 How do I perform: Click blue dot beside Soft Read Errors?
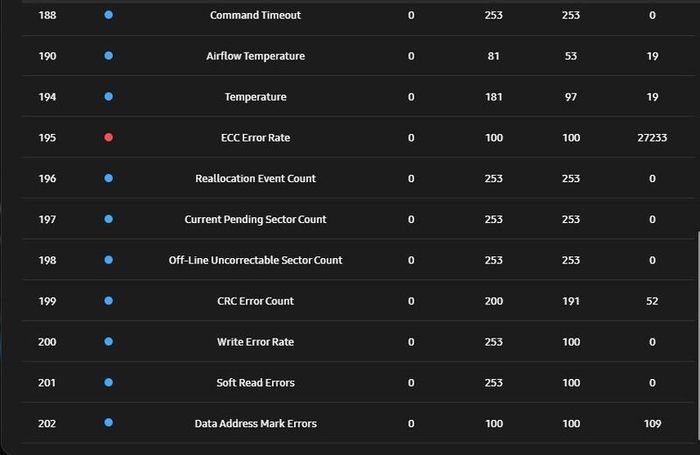(108, 382)
